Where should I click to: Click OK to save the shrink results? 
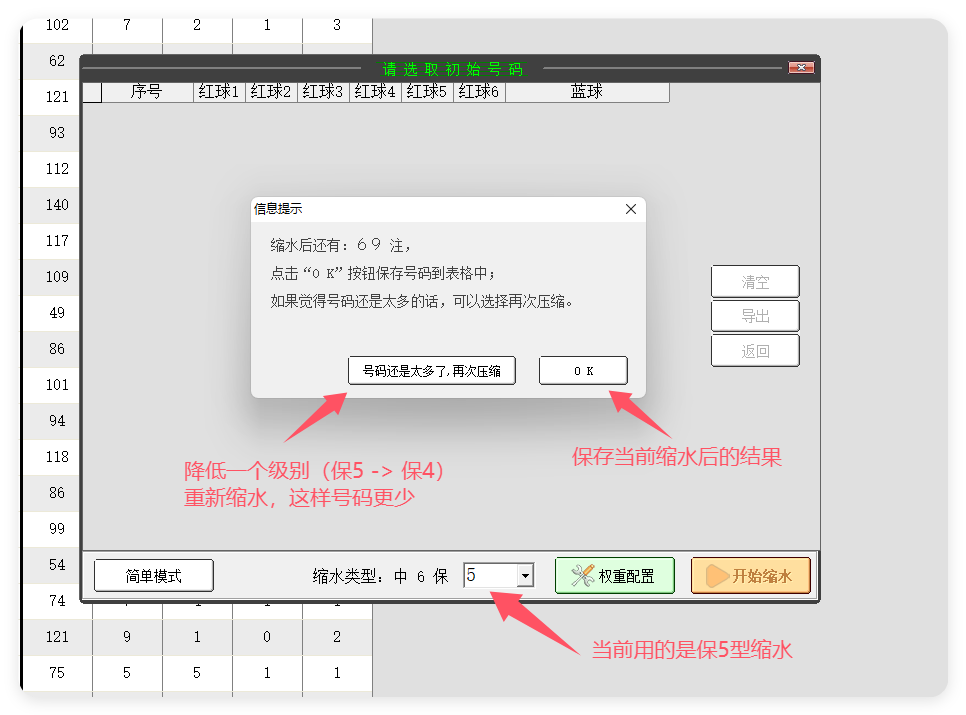coord(583,370)
